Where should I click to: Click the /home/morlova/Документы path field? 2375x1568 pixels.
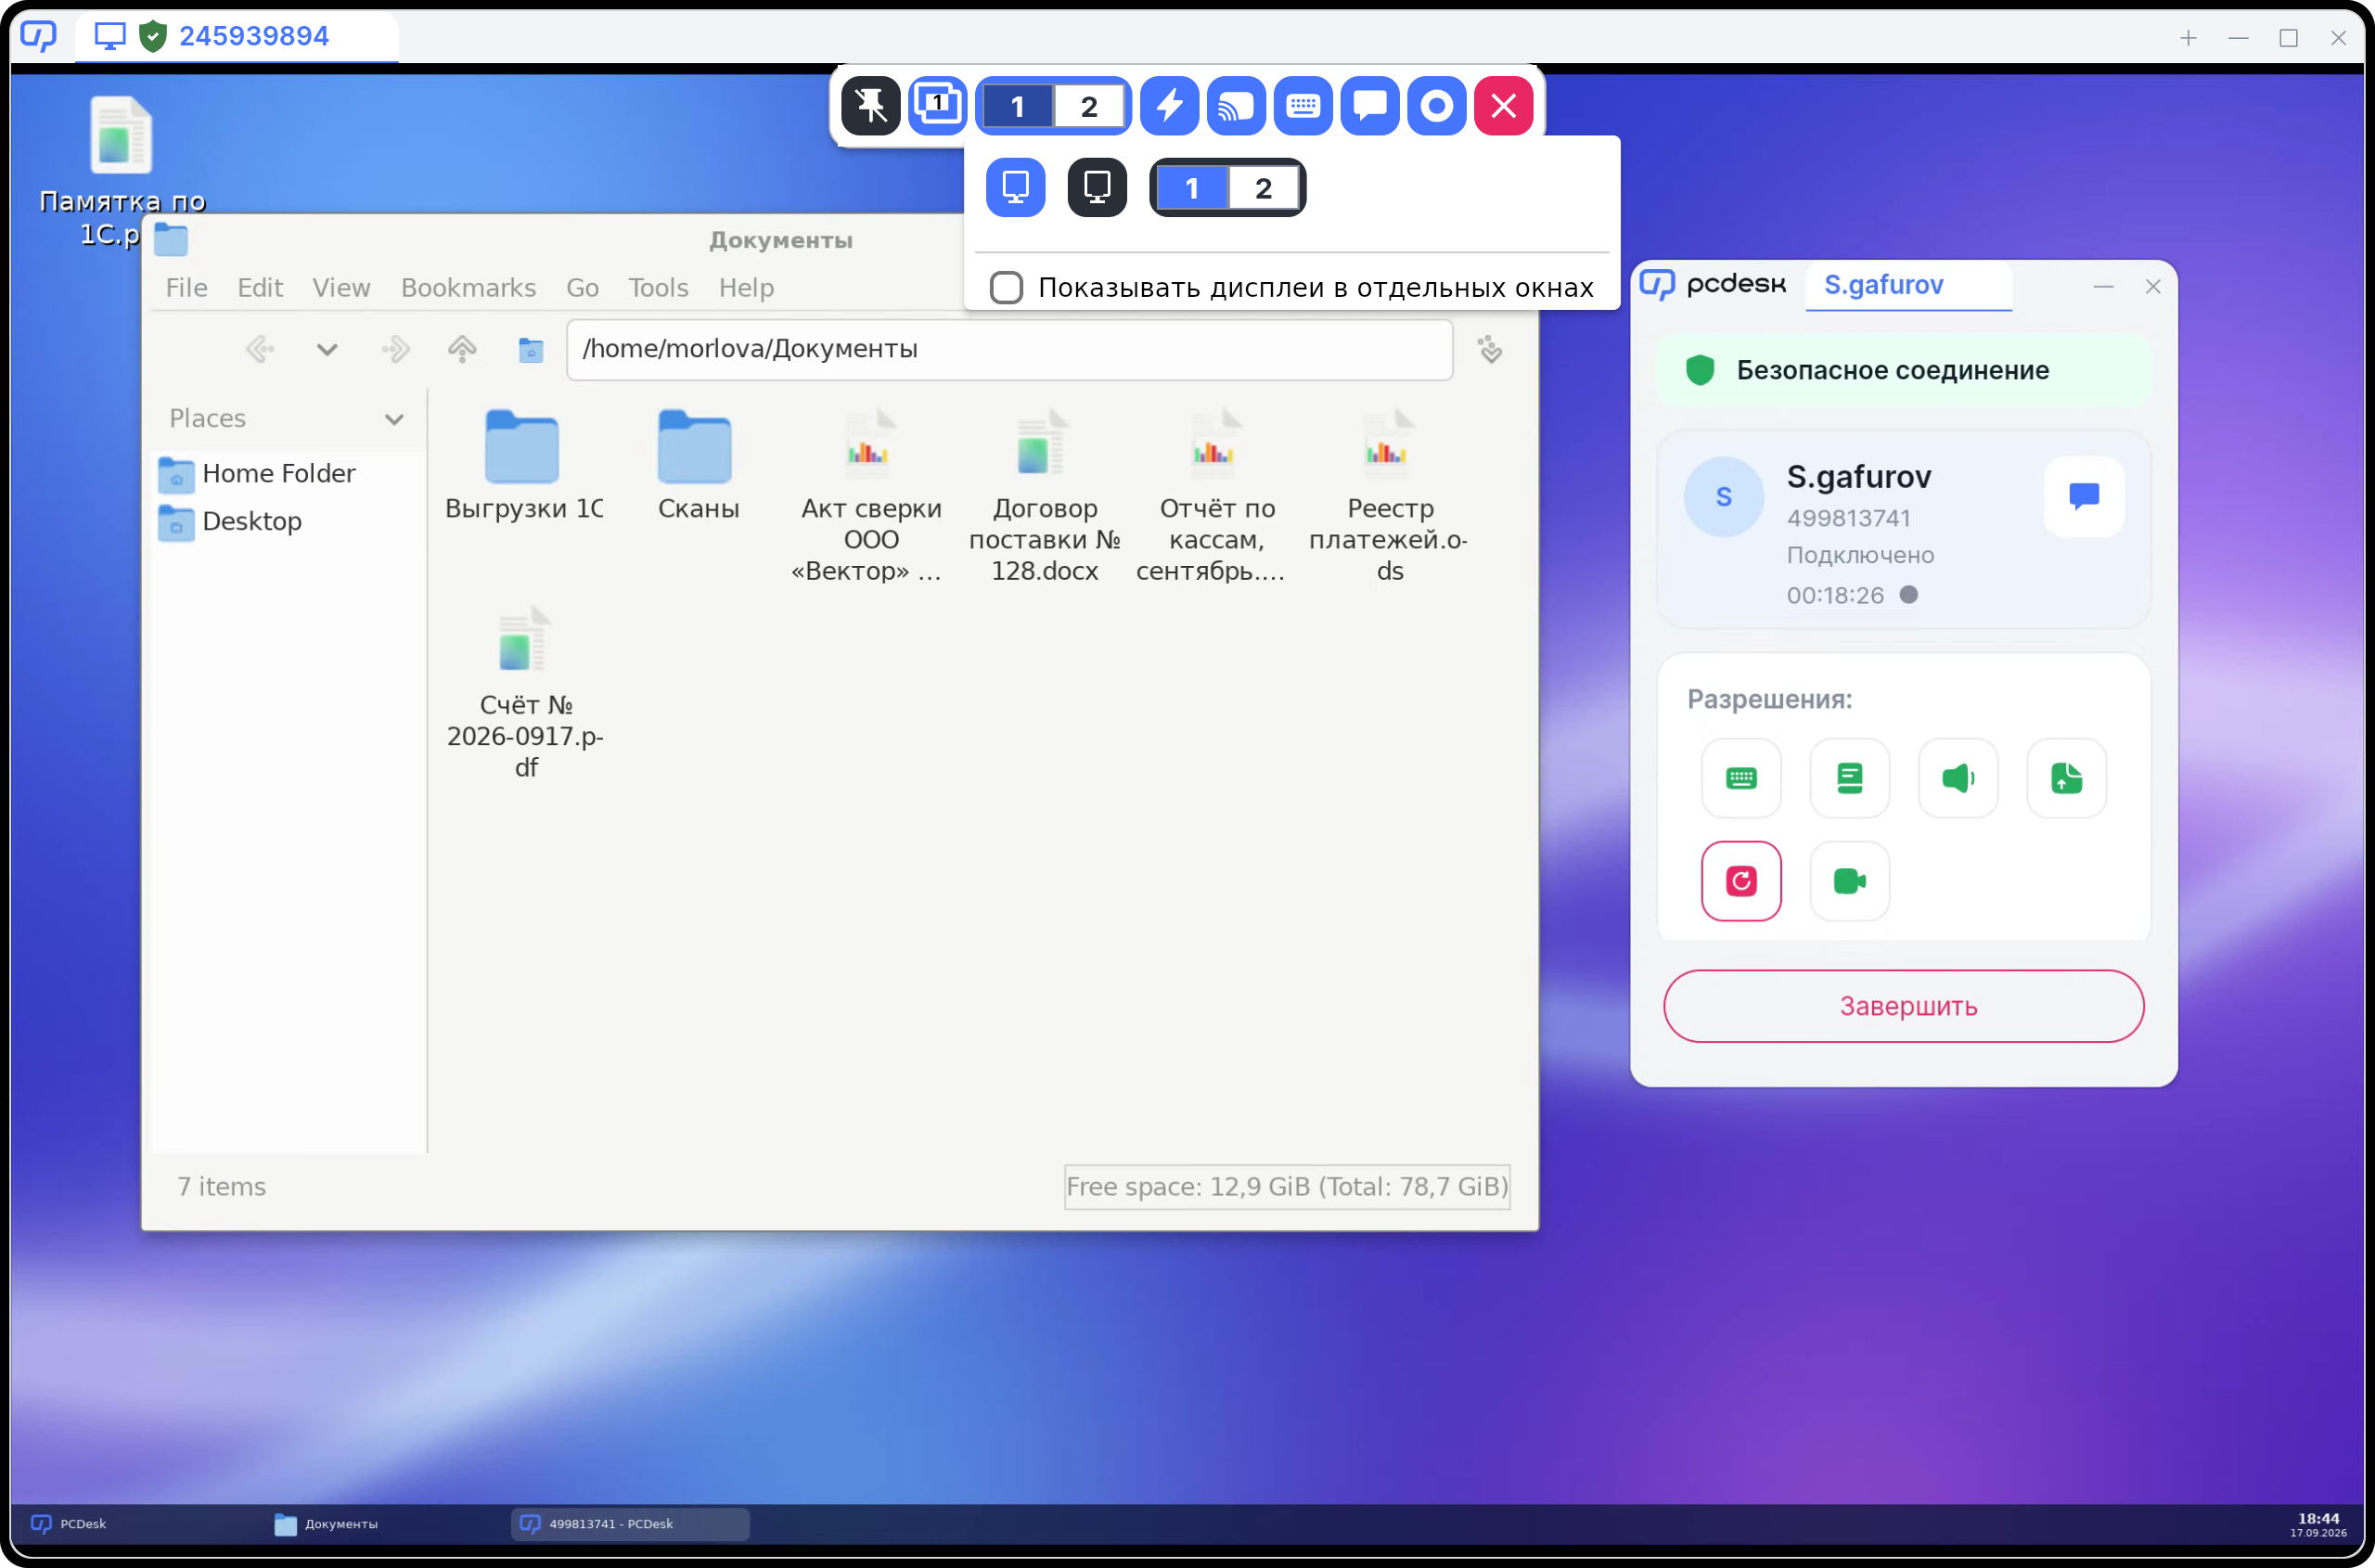(x=1009, y=349)
